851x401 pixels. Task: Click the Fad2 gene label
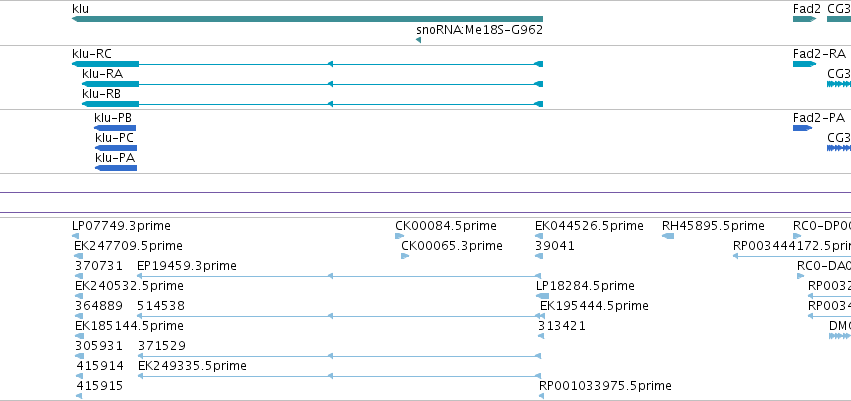807,9
